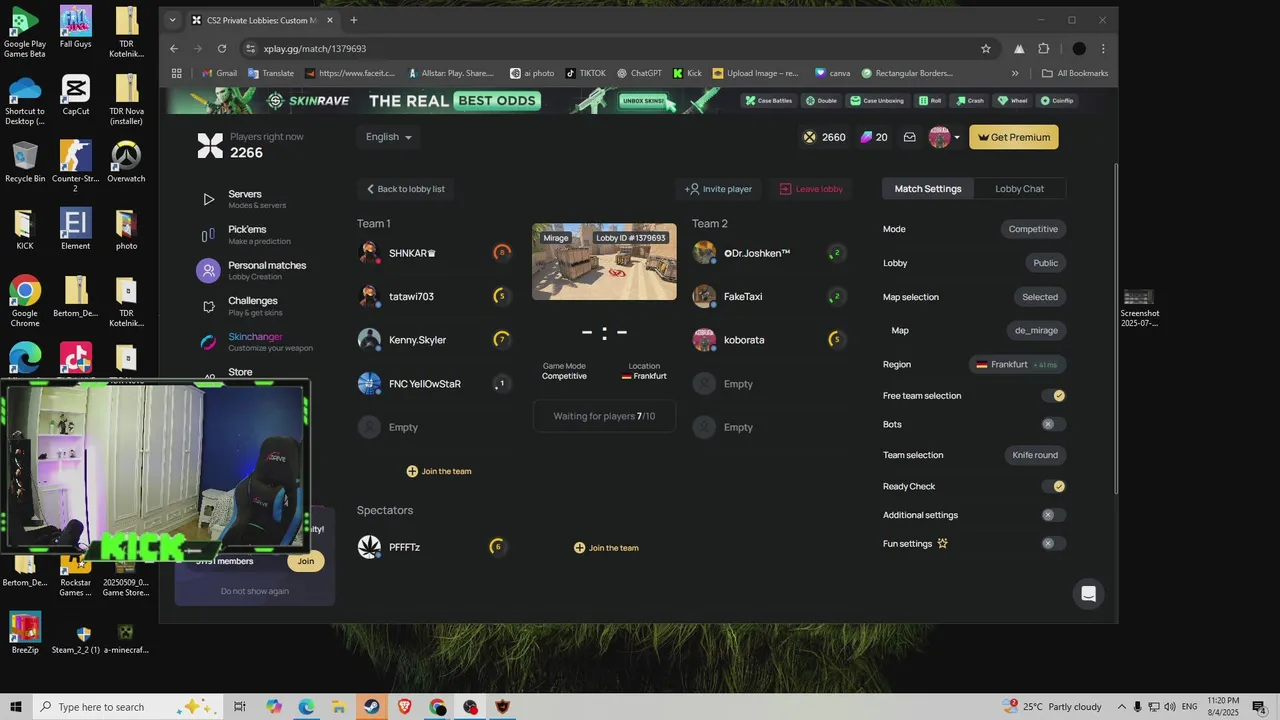
Task: Select spectator PFFFTz
Action: (x=404, y=547)
